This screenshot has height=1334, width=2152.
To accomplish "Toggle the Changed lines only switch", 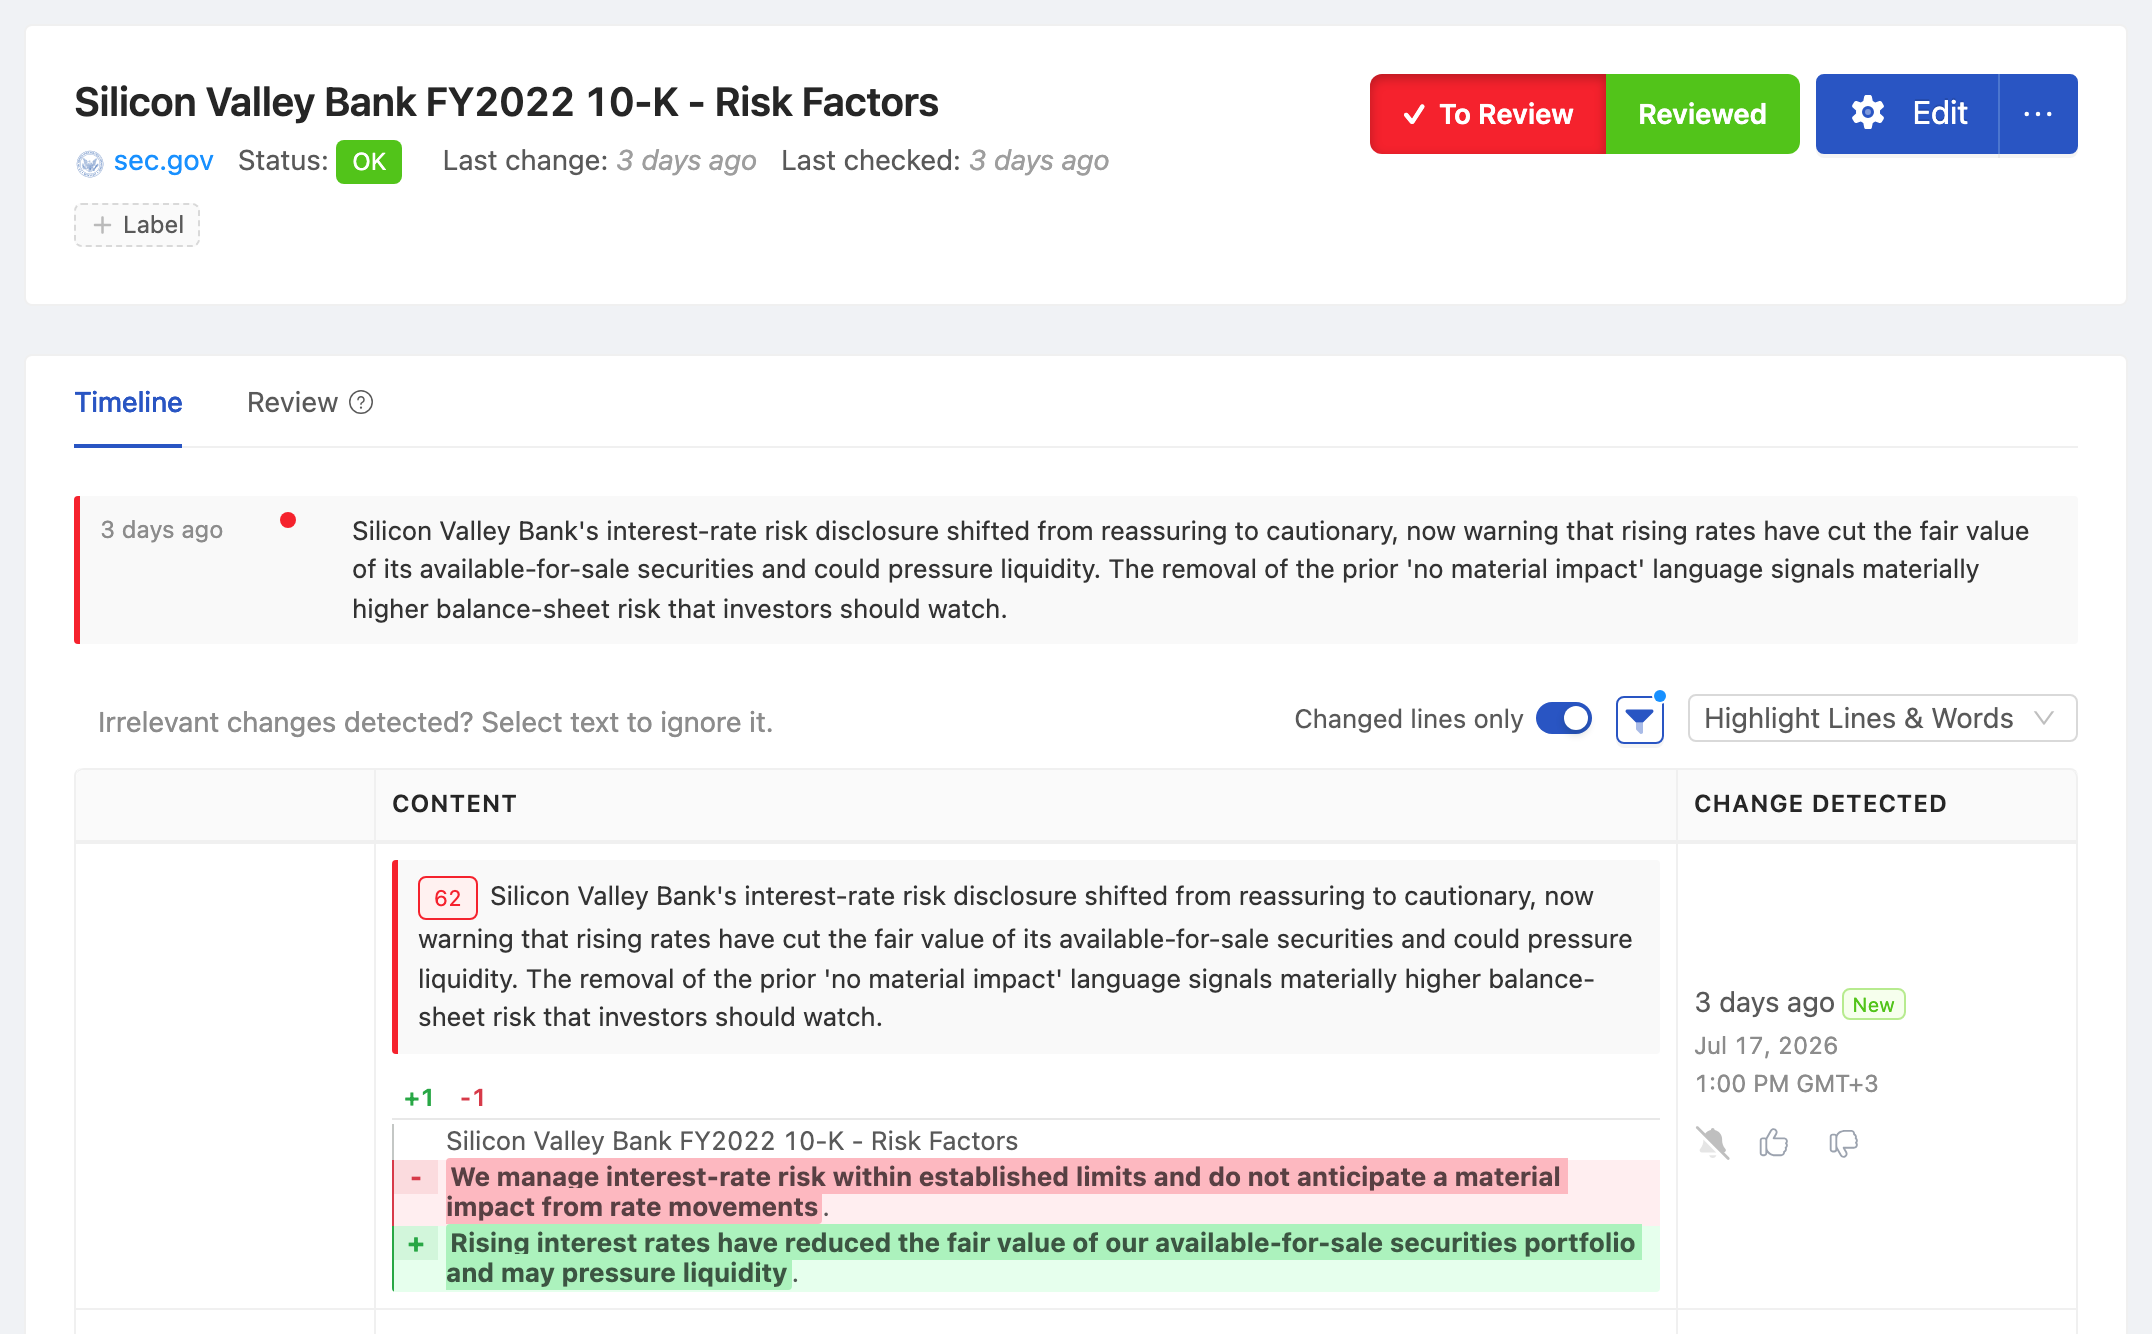I will click(1564, 719).
